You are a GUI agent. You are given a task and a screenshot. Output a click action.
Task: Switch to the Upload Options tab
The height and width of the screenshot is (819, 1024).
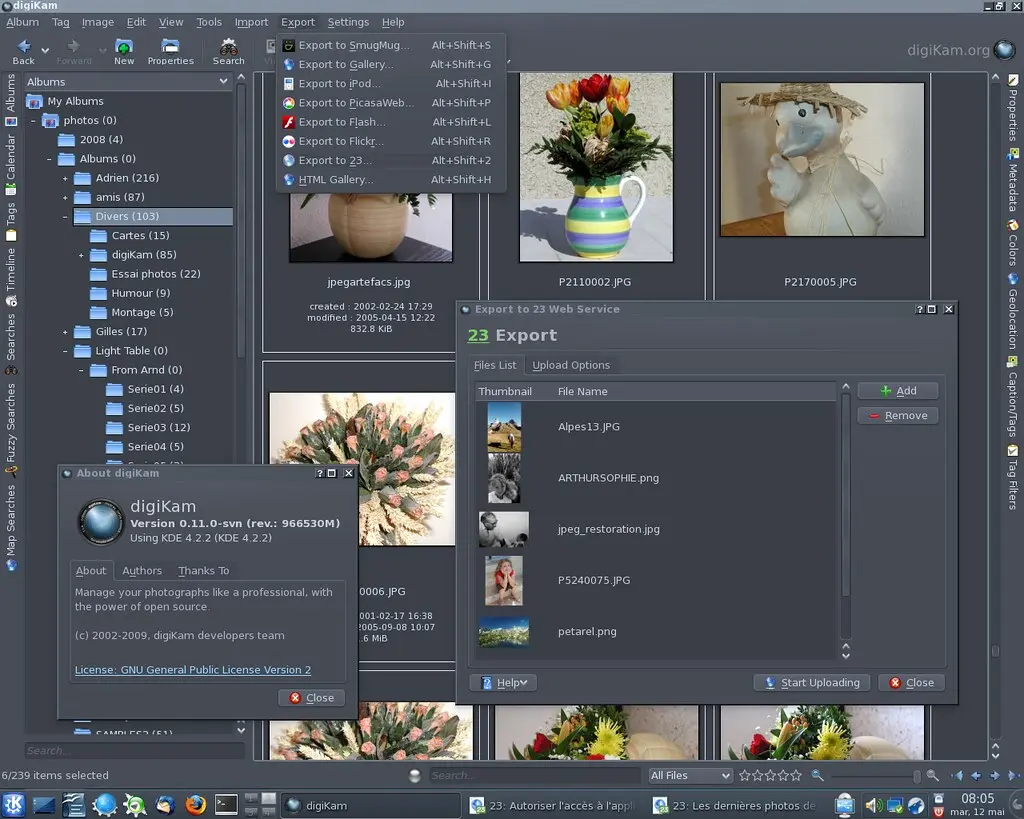pyautogui.click(x=571, y=365)
